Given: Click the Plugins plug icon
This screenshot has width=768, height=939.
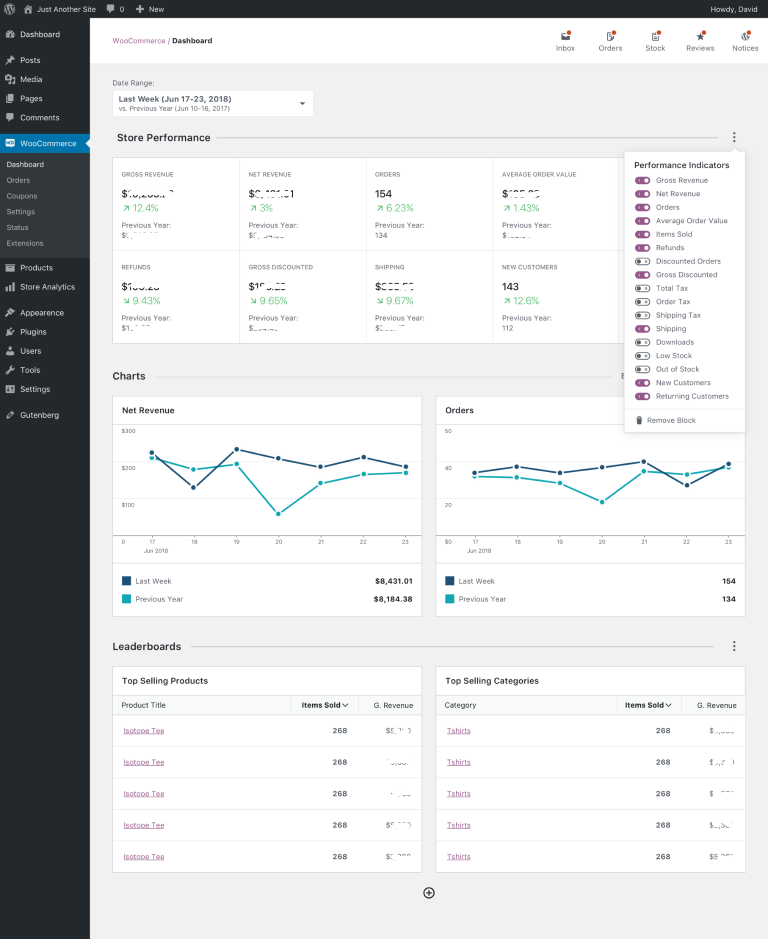Looking at the screenshot, I should click(10, 332).
